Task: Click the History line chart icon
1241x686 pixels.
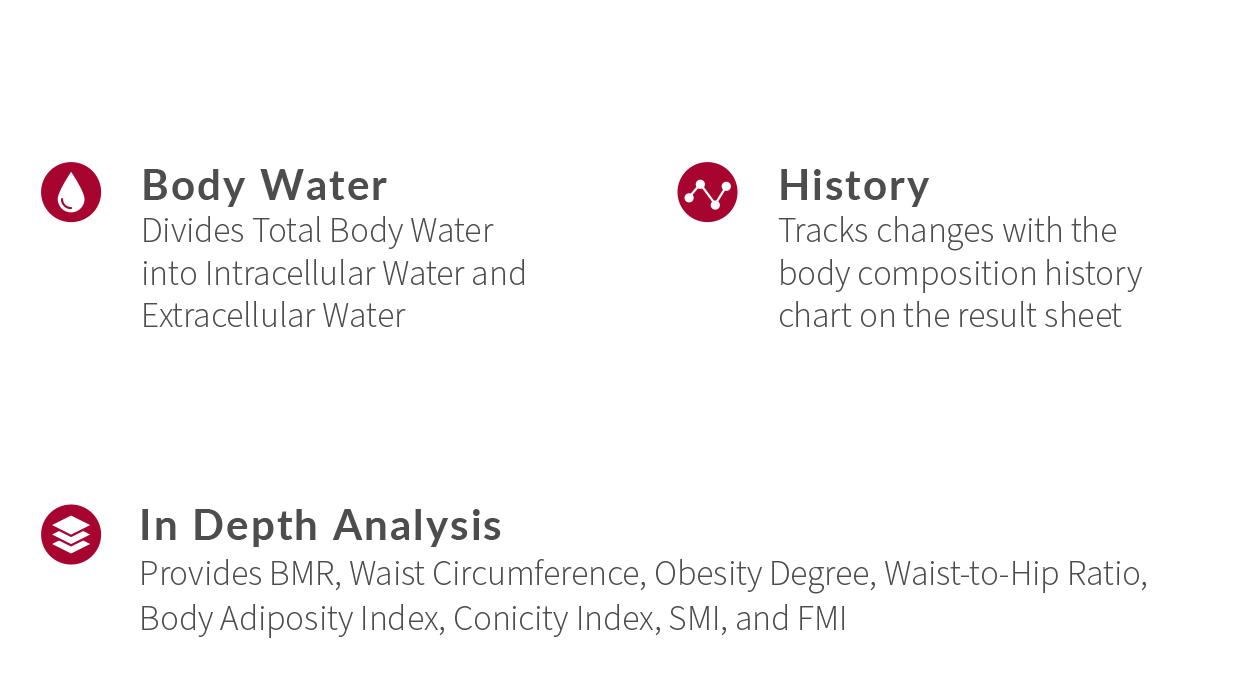Action: point(707,192)
